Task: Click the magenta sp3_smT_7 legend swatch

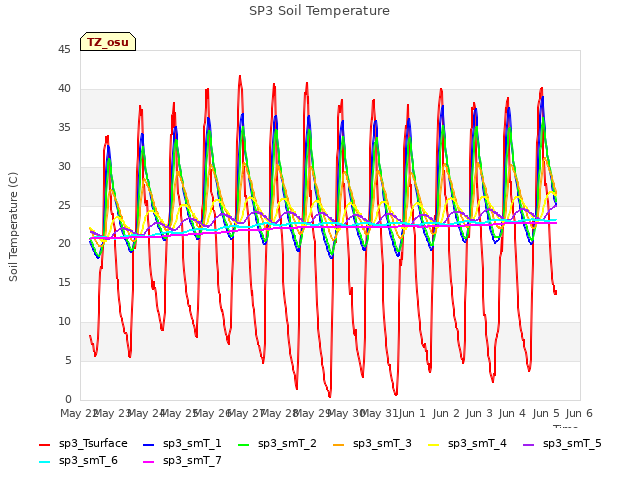Action: click(149, 462)
